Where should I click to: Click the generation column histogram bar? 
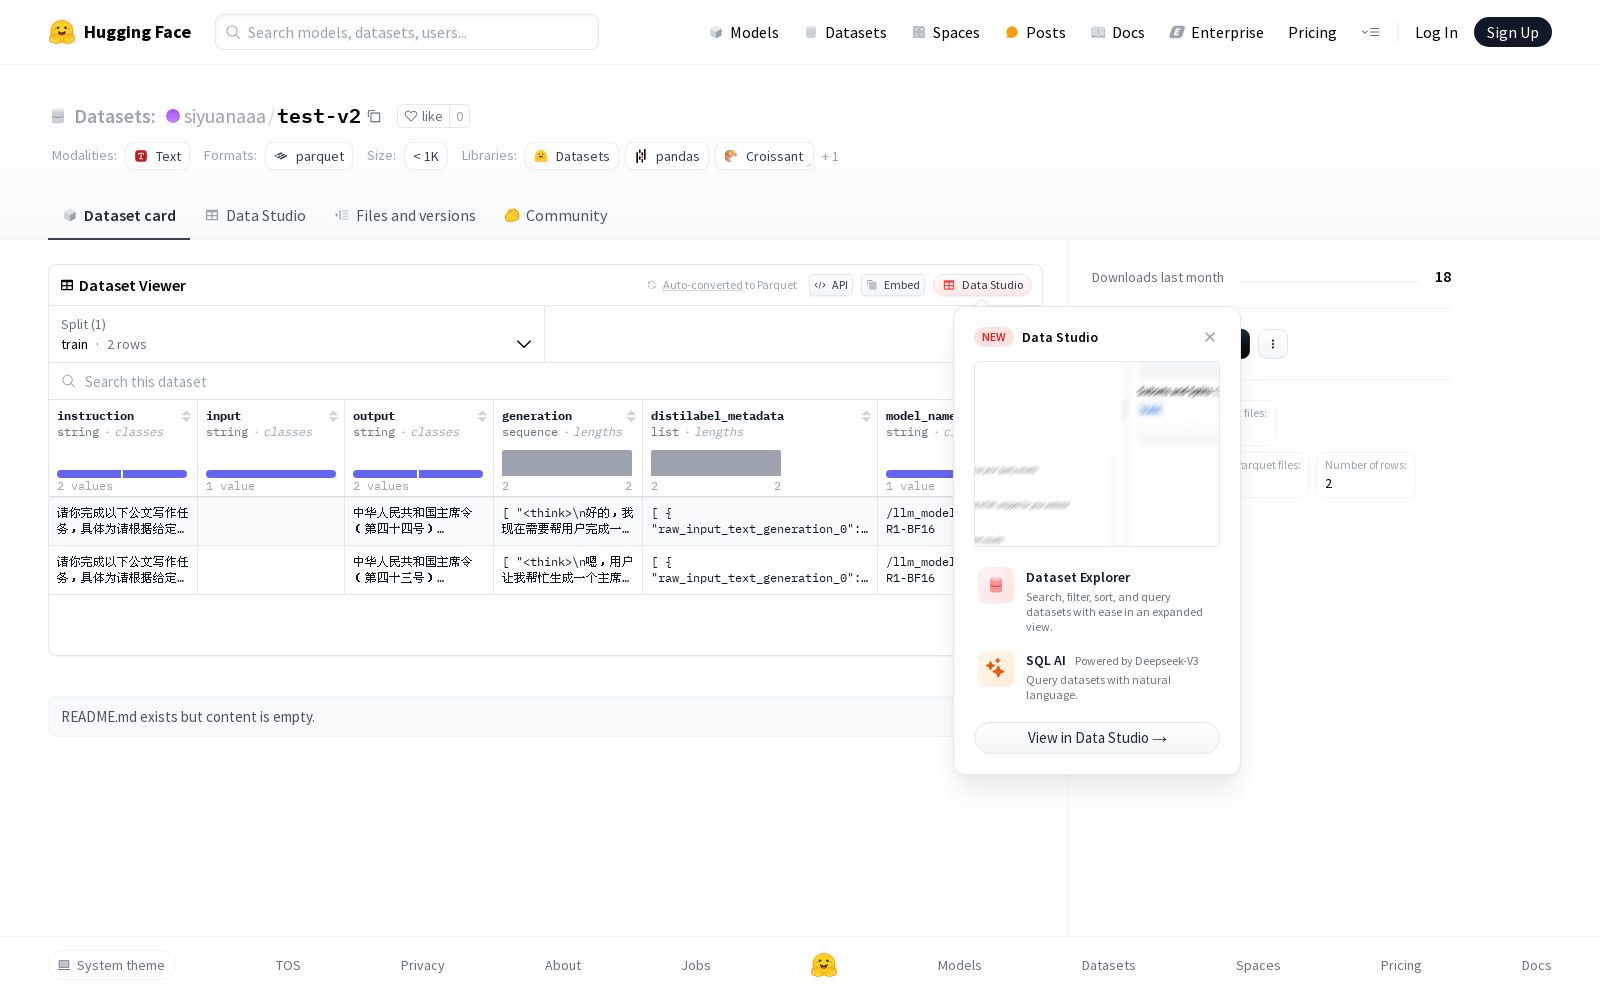point(567,463)
